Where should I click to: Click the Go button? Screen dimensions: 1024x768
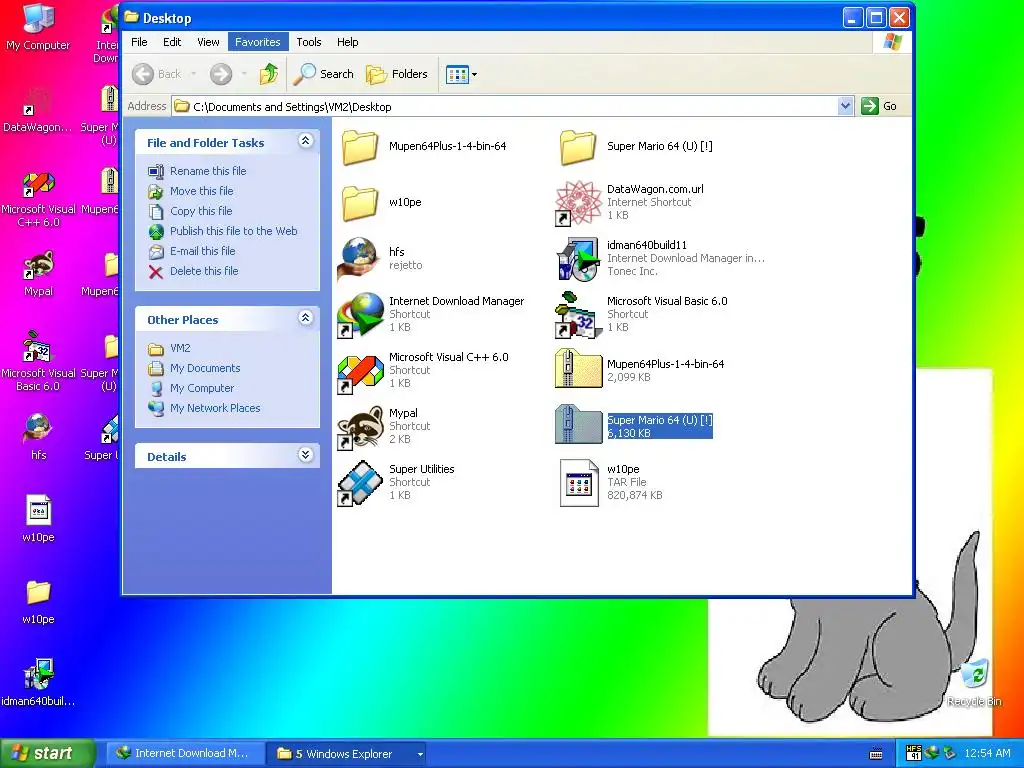point(880,106)
